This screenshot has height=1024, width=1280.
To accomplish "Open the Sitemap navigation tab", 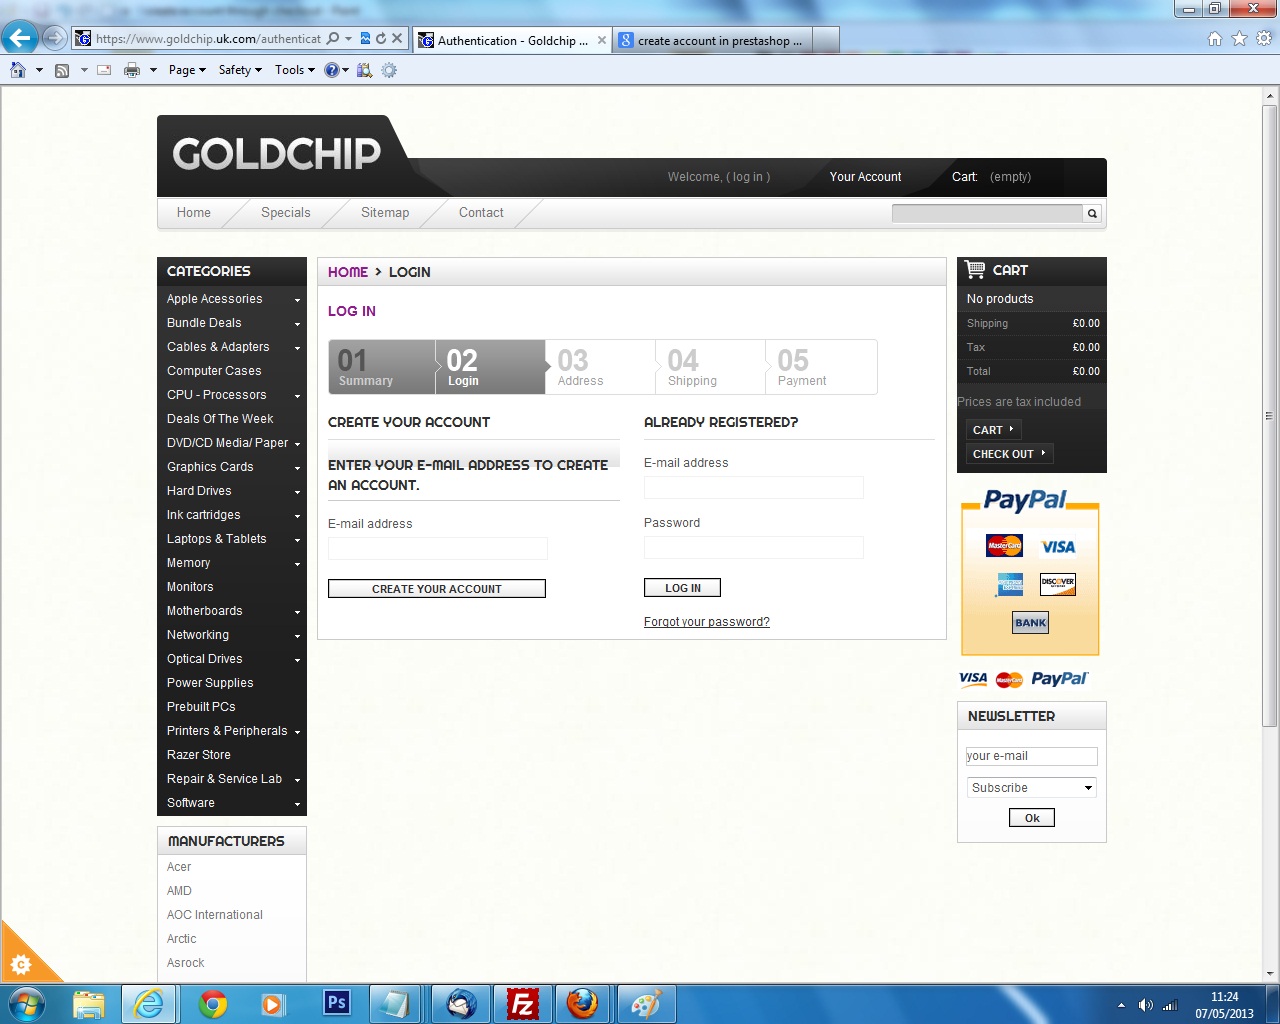I will 385,213.
